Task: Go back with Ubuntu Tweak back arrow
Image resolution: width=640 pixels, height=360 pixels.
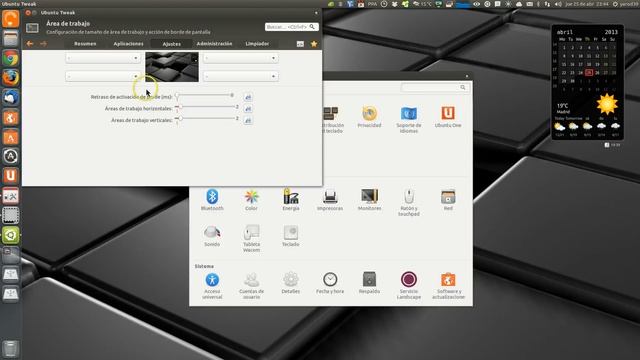Action: (30, 44)
